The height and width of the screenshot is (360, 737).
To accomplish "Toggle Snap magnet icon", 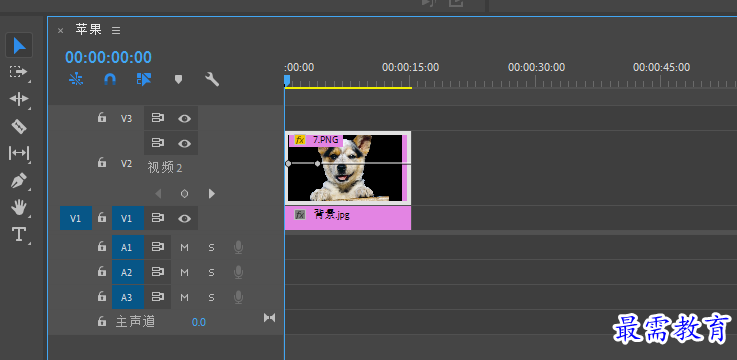I will pos(110,79).
